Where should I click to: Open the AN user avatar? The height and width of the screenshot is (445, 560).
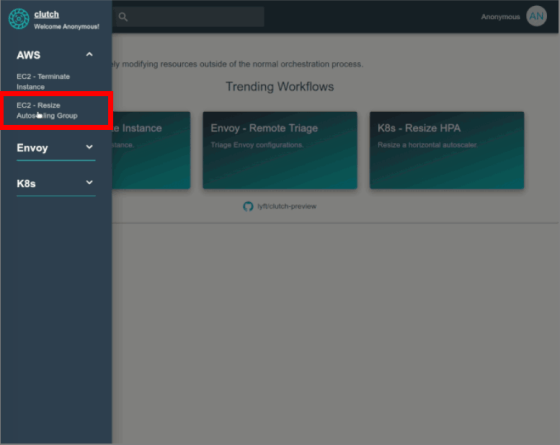click(536, 16)
